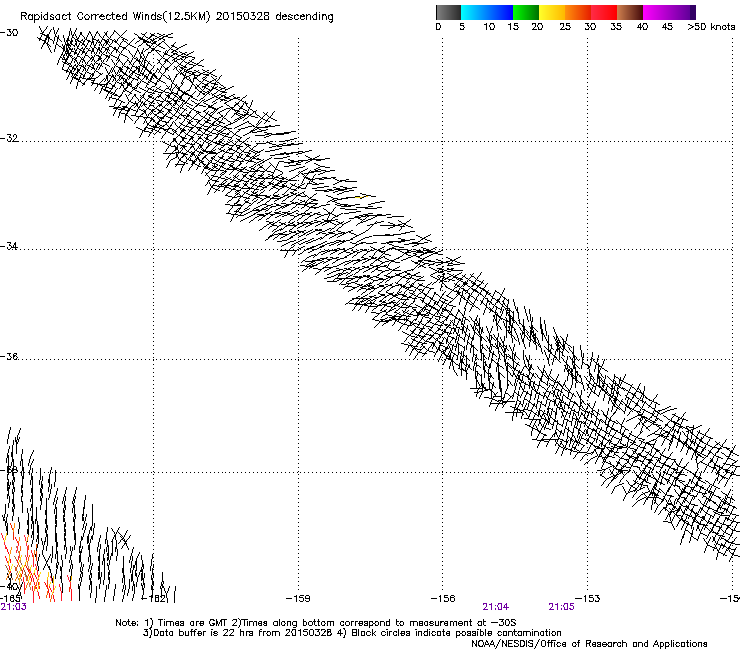Screen dimensions: 740x650
Task: Click the magenta-purple 40-50 knots legend segment
Action: (x=669, y=12)
